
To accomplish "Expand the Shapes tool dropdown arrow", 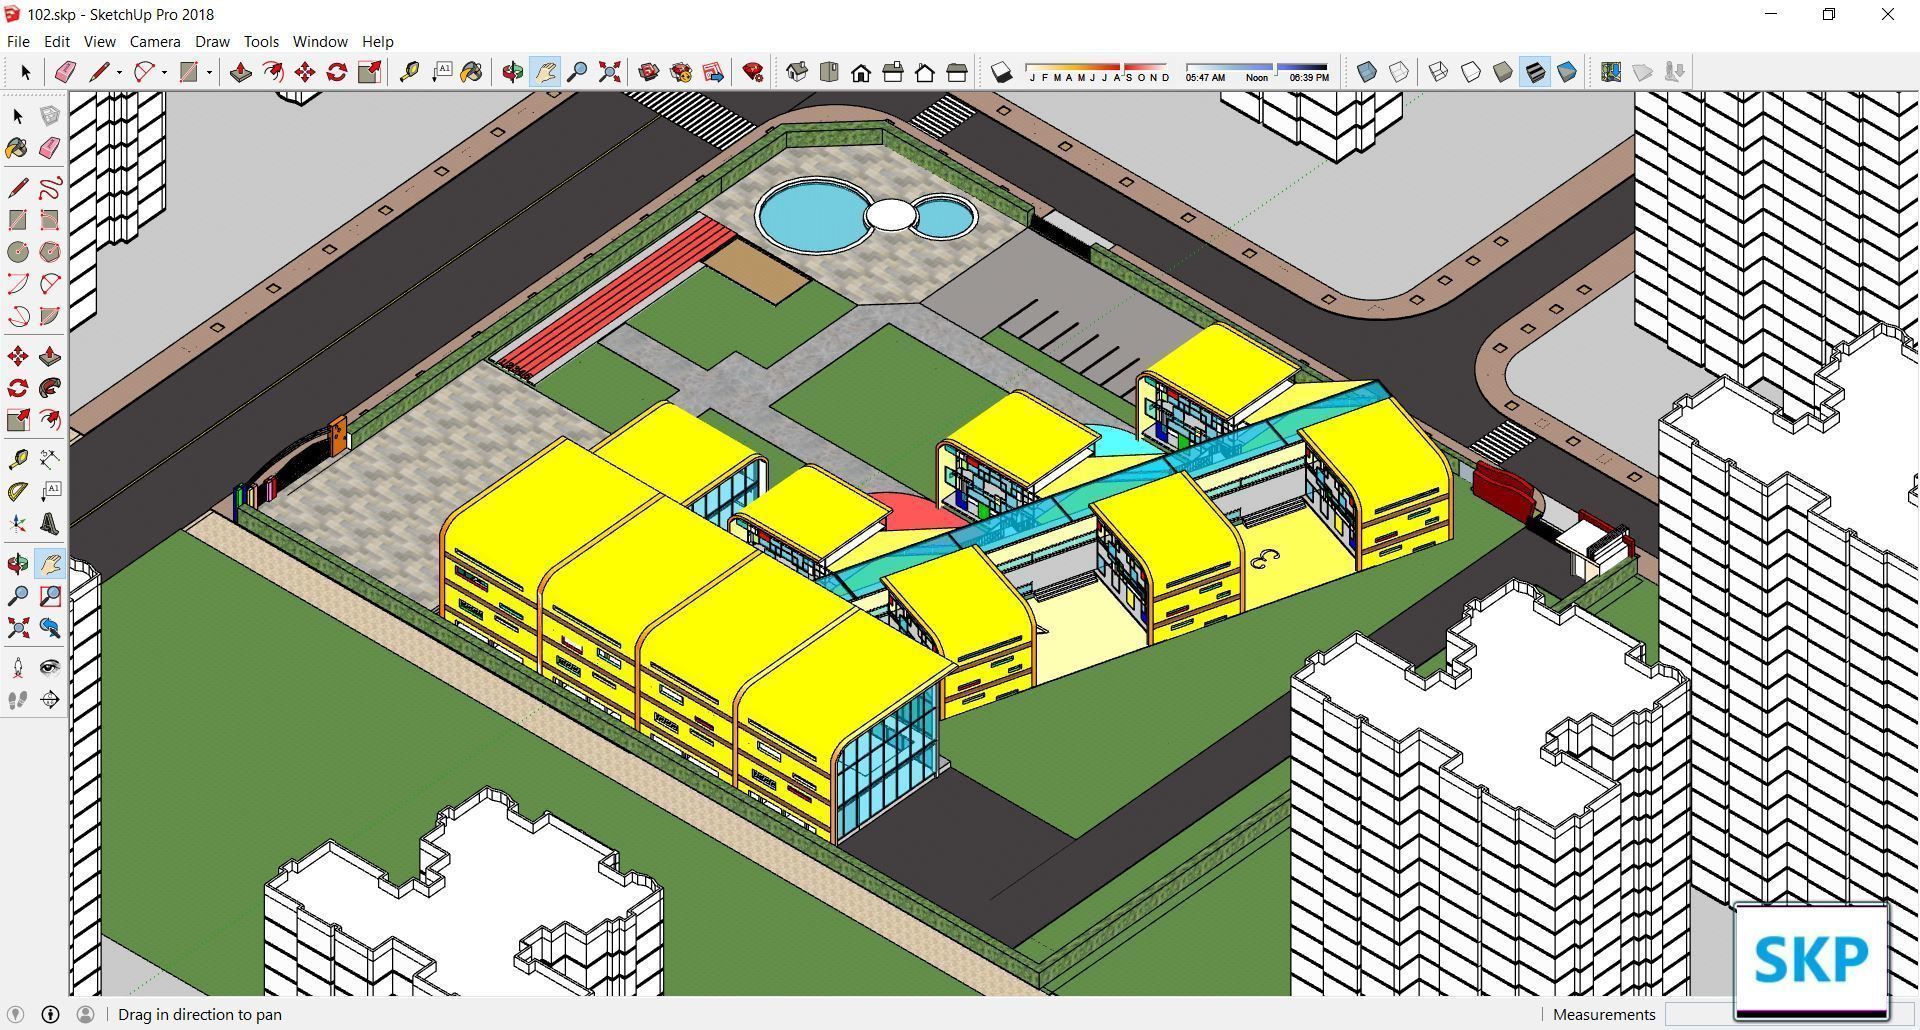I will [209, 72].
